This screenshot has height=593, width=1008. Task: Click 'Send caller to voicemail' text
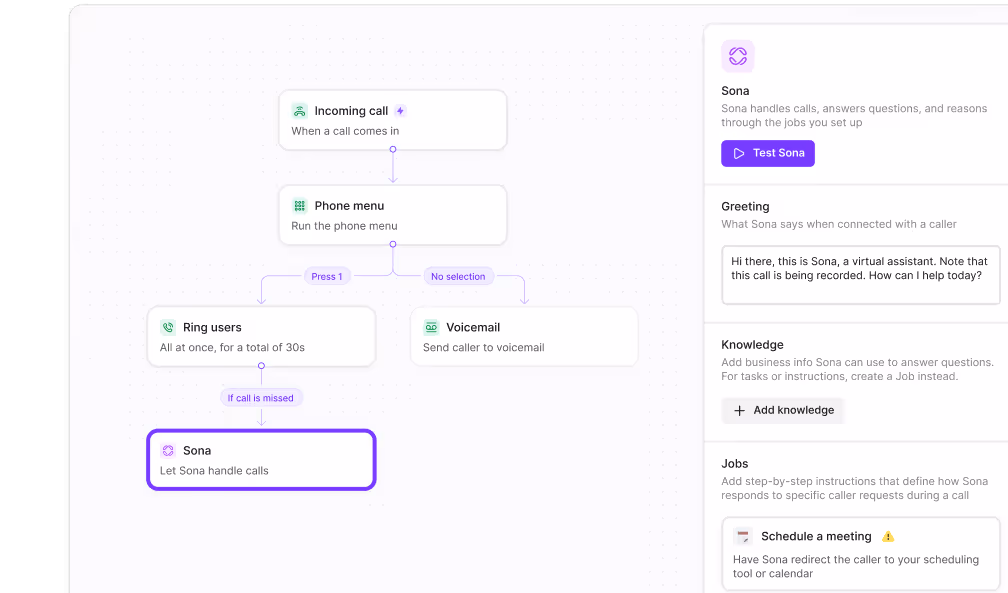(x=483, y=347)
